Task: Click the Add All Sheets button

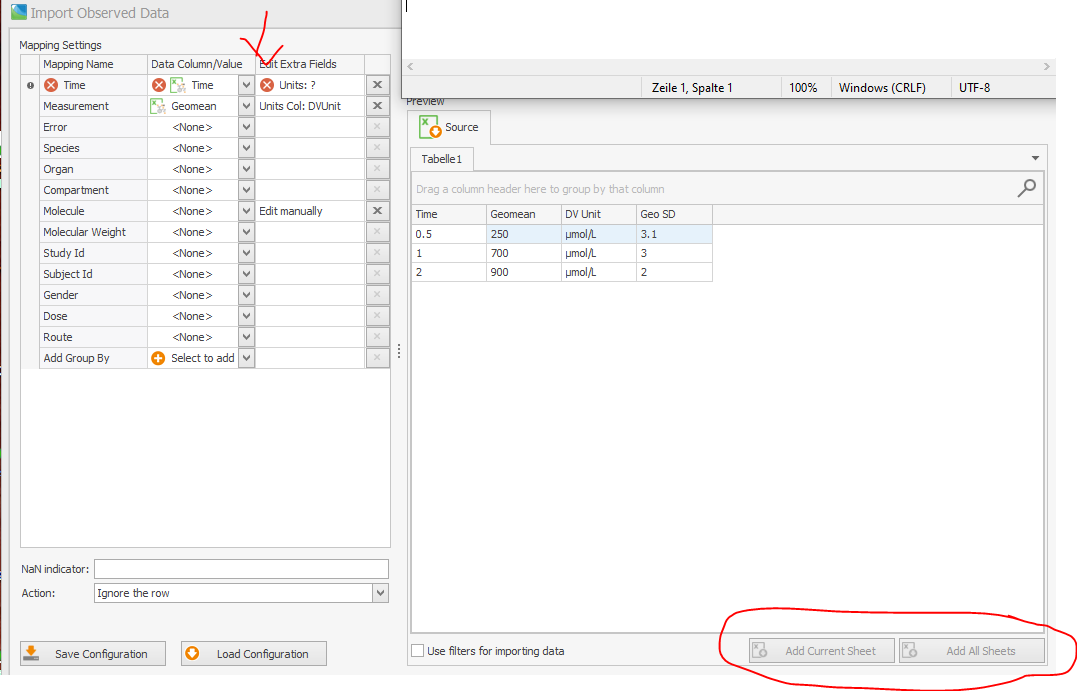Action: coord(973,650)
